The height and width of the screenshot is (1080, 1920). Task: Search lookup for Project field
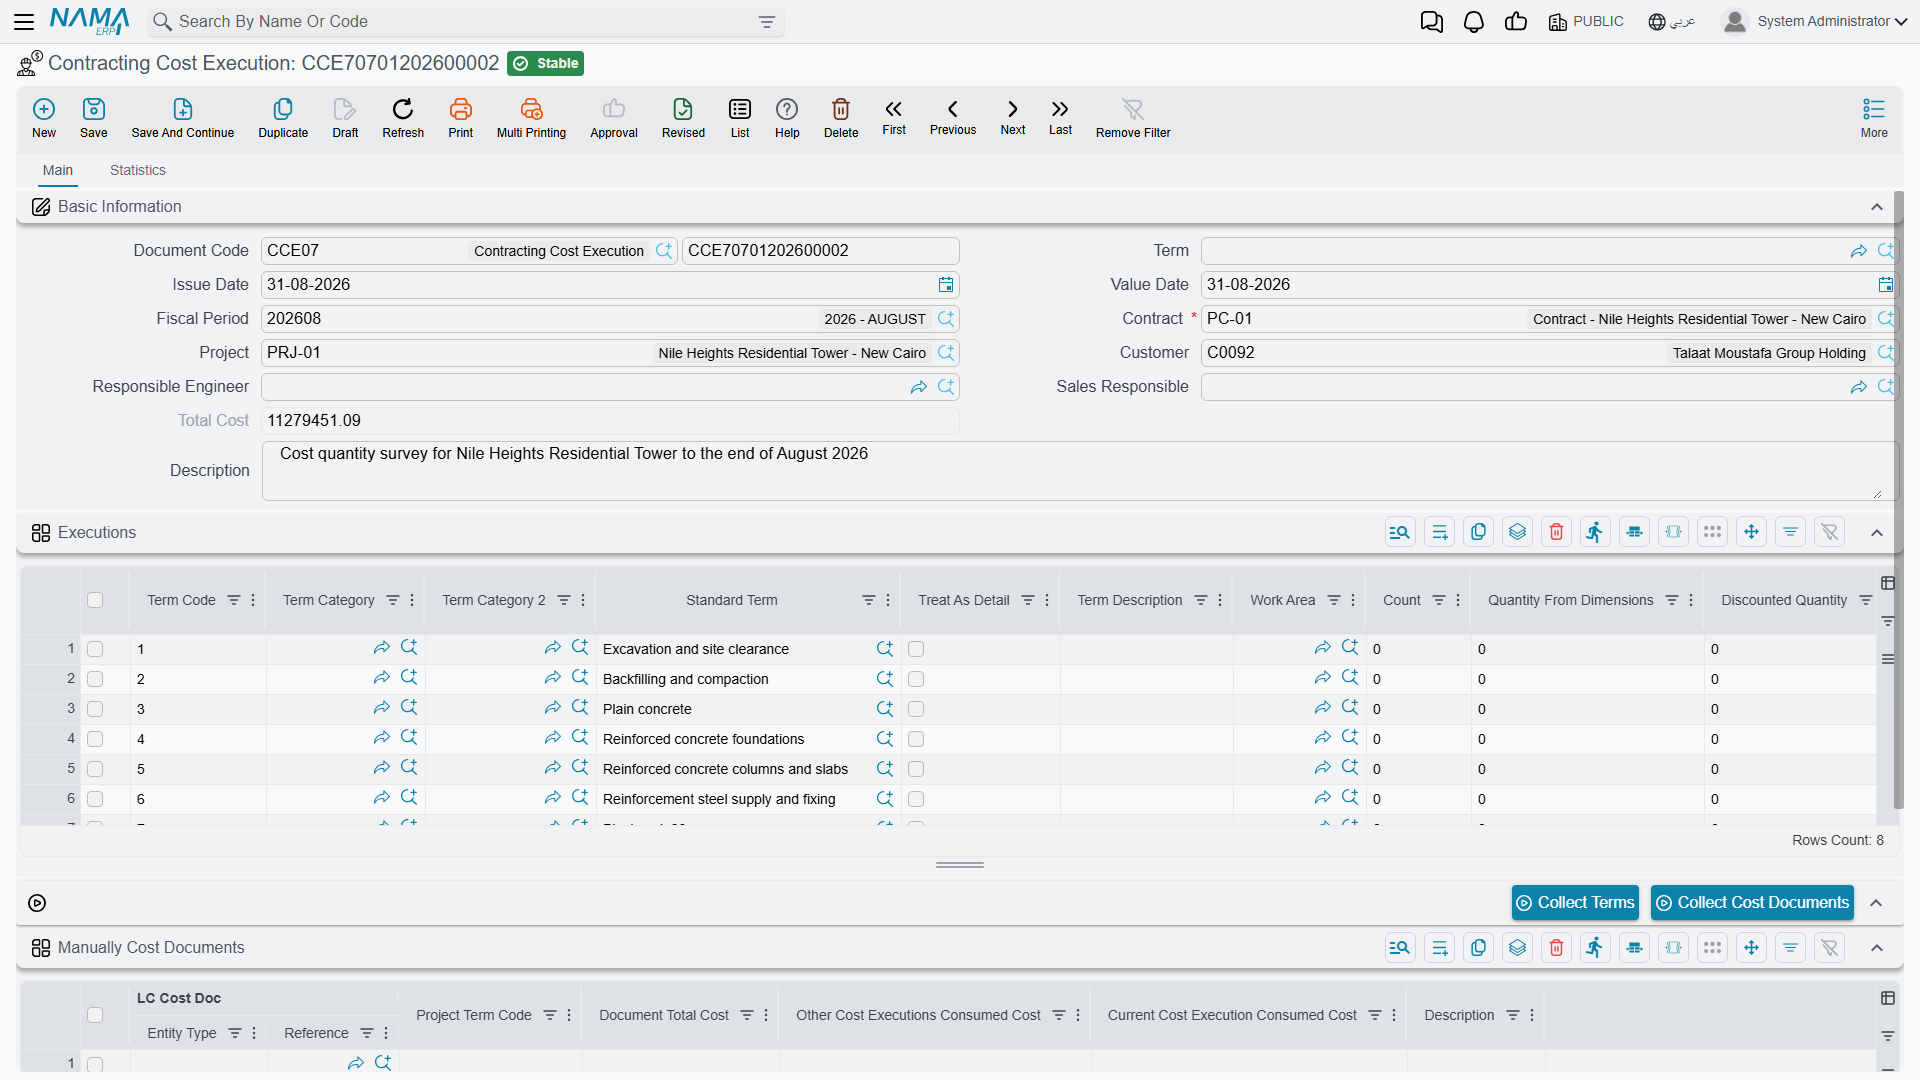(x=946, y=353)
